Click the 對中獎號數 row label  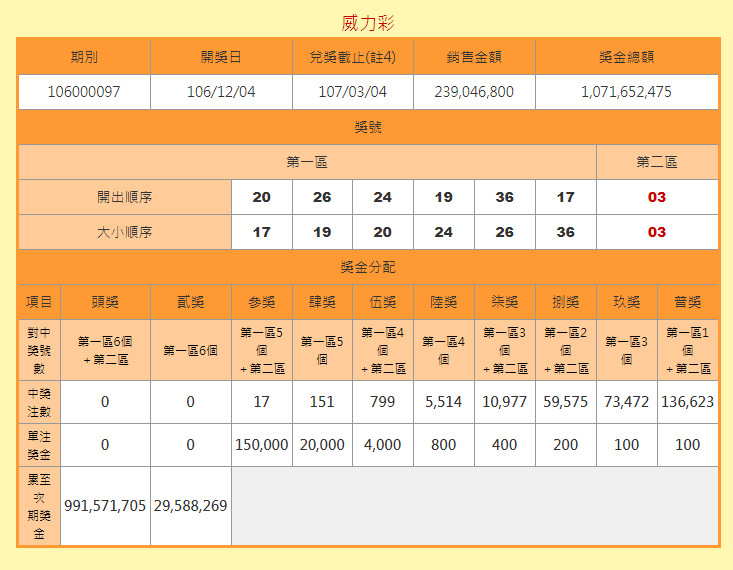point(39,350)
